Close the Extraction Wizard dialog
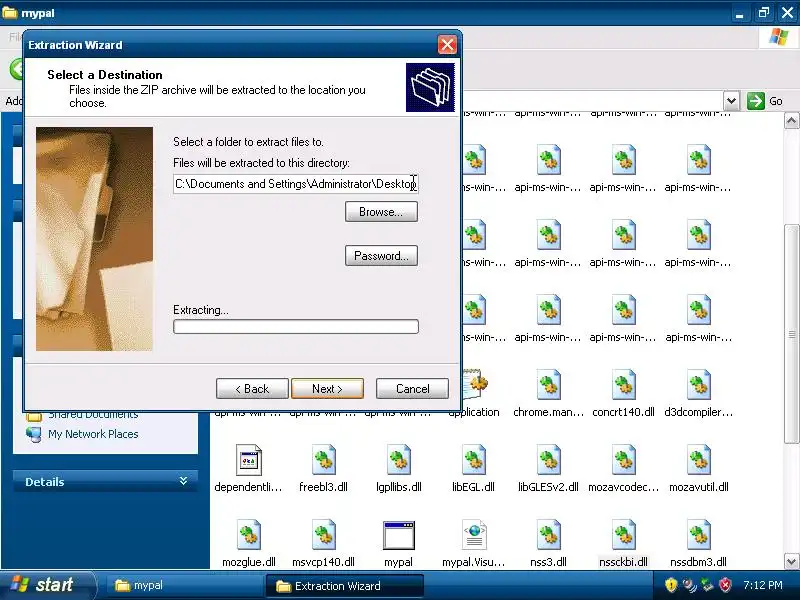Viewport: 800px width, 600px height. click(x=447, y=45)
